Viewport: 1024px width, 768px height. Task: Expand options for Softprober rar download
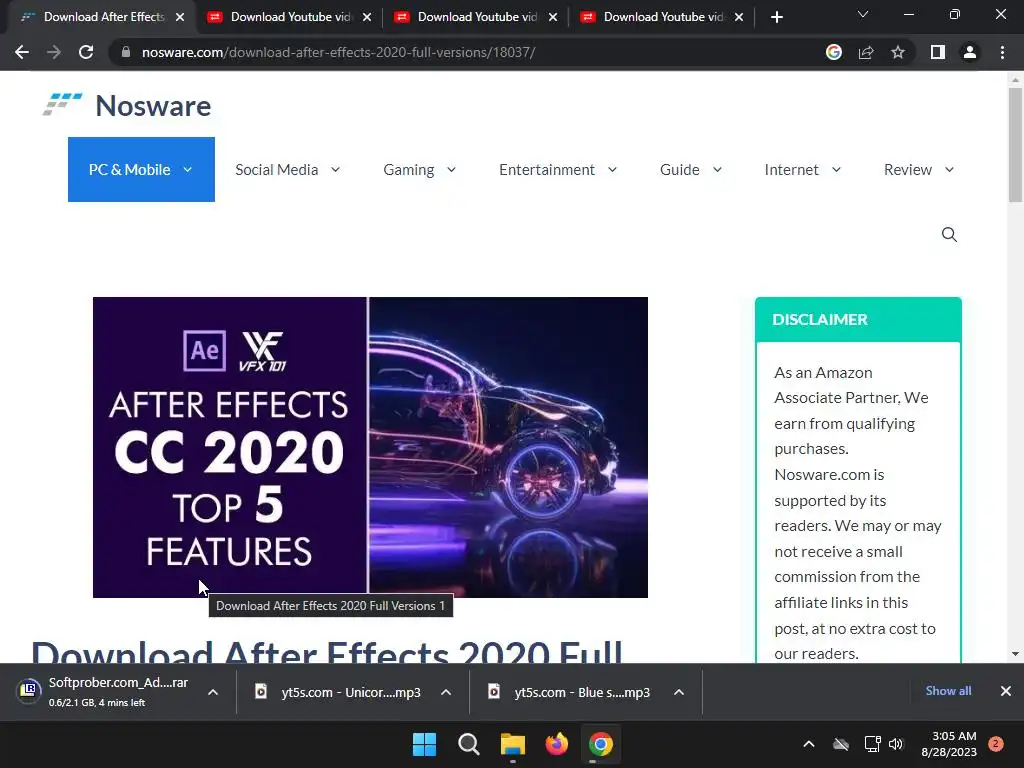[213, 692]
